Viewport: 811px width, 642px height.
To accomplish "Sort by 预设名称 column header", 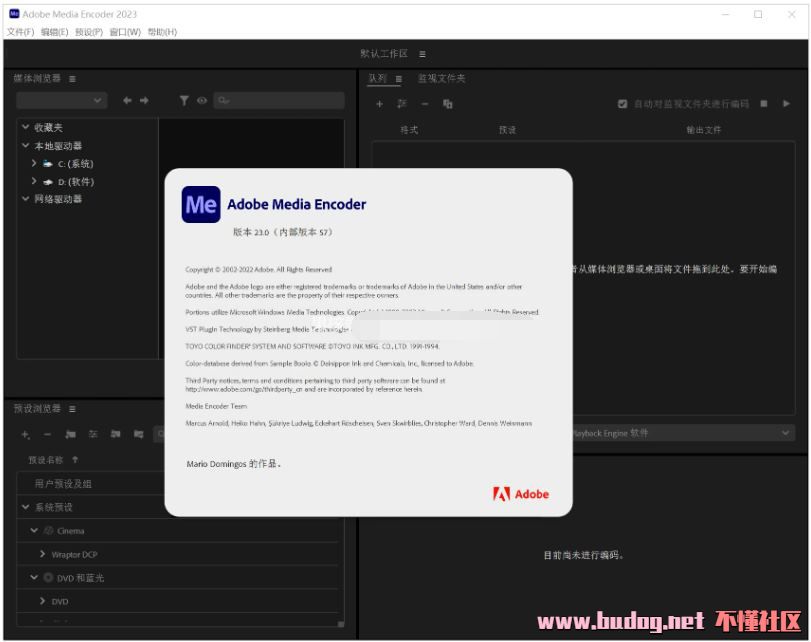I will [46, 460].
